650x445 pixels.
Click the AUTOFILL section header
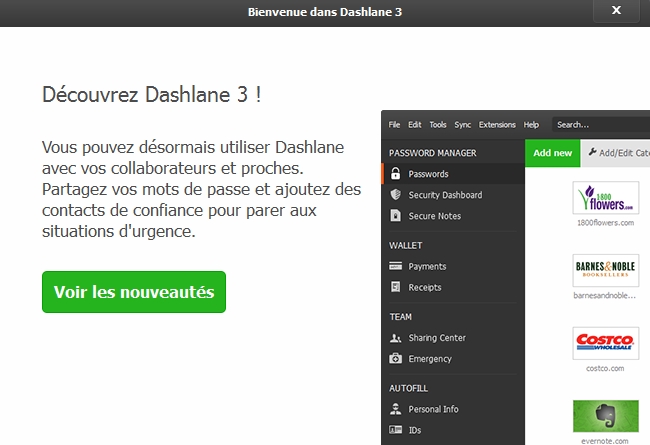click(408, 388)
